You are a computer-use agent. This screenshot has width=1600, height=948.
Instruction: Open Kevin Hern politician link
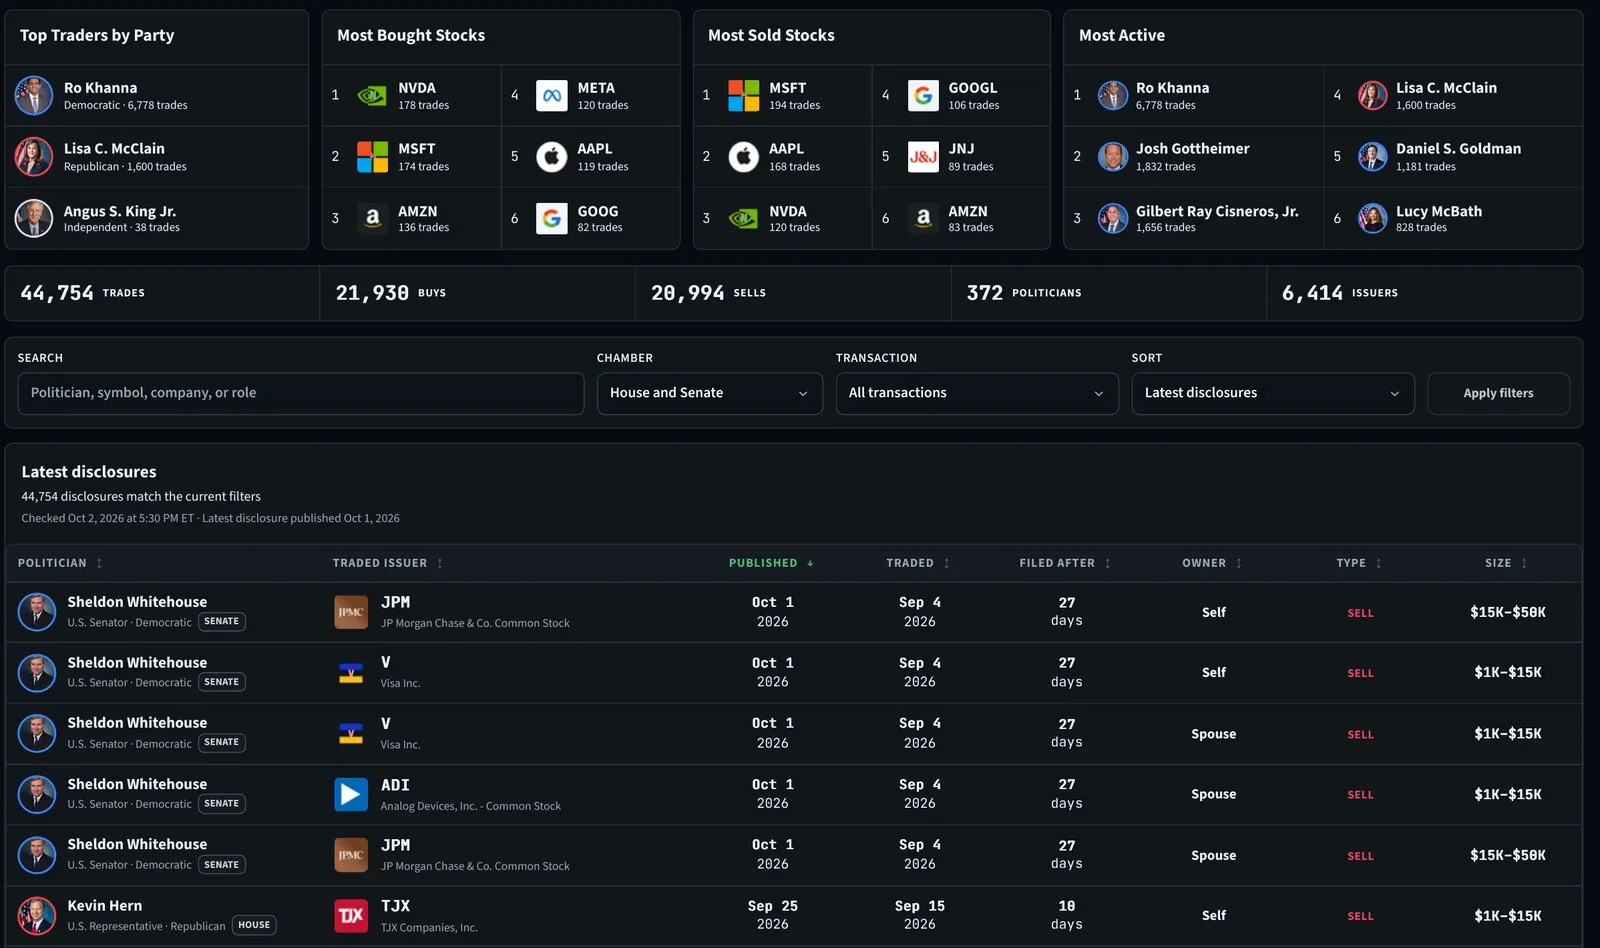point(105,905)
